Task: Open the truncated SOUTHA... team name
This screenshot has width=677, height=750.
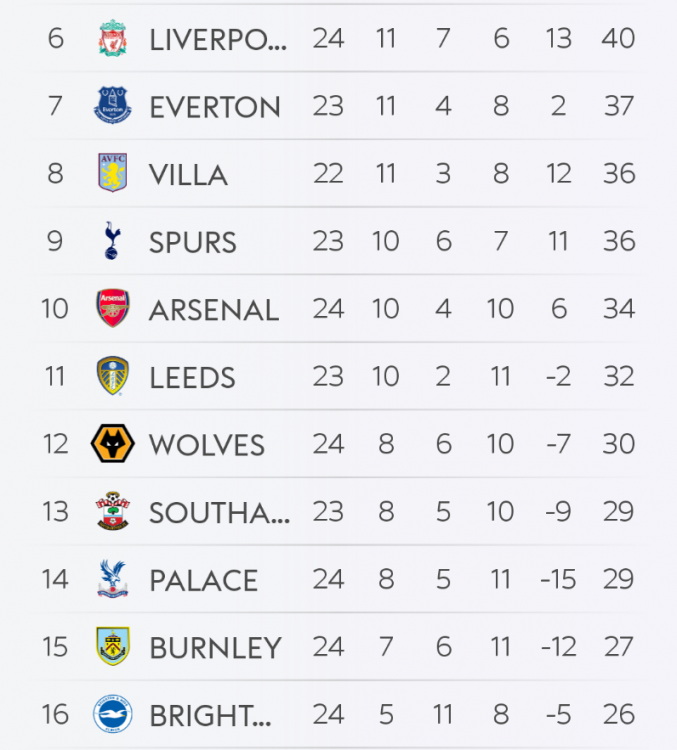Action: [219, 513]
